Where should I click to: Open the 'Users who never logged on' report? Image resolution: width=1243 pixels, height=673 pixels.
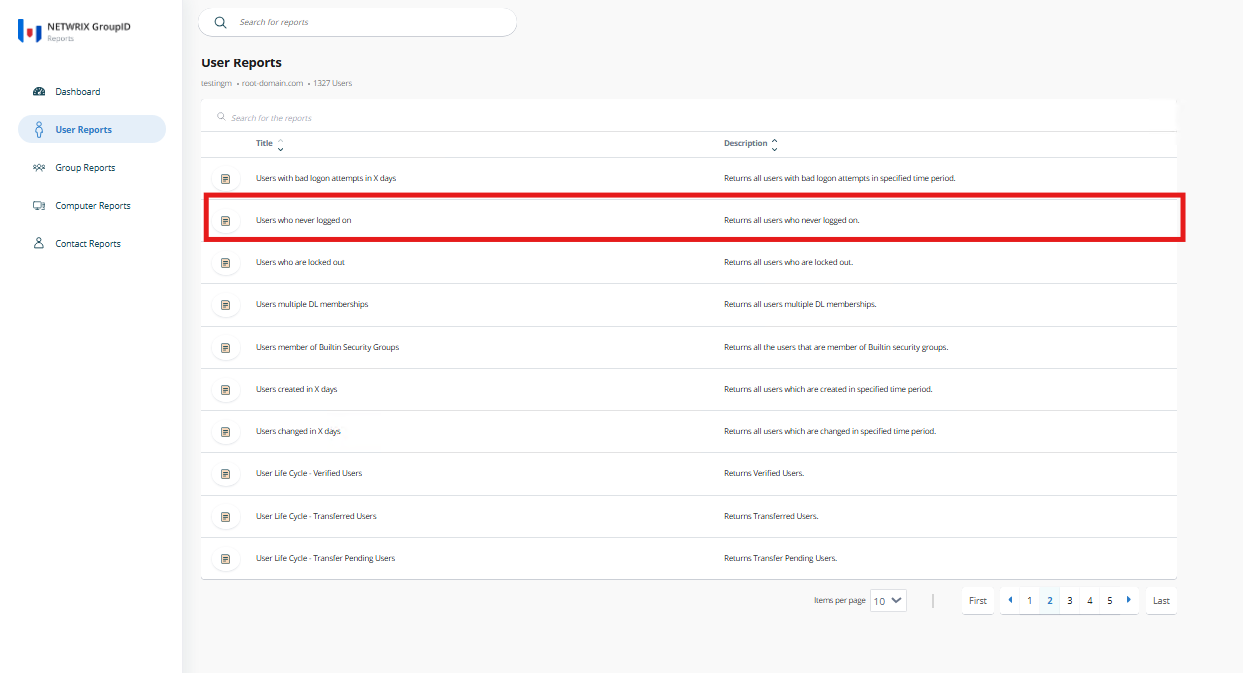[305, 219]
